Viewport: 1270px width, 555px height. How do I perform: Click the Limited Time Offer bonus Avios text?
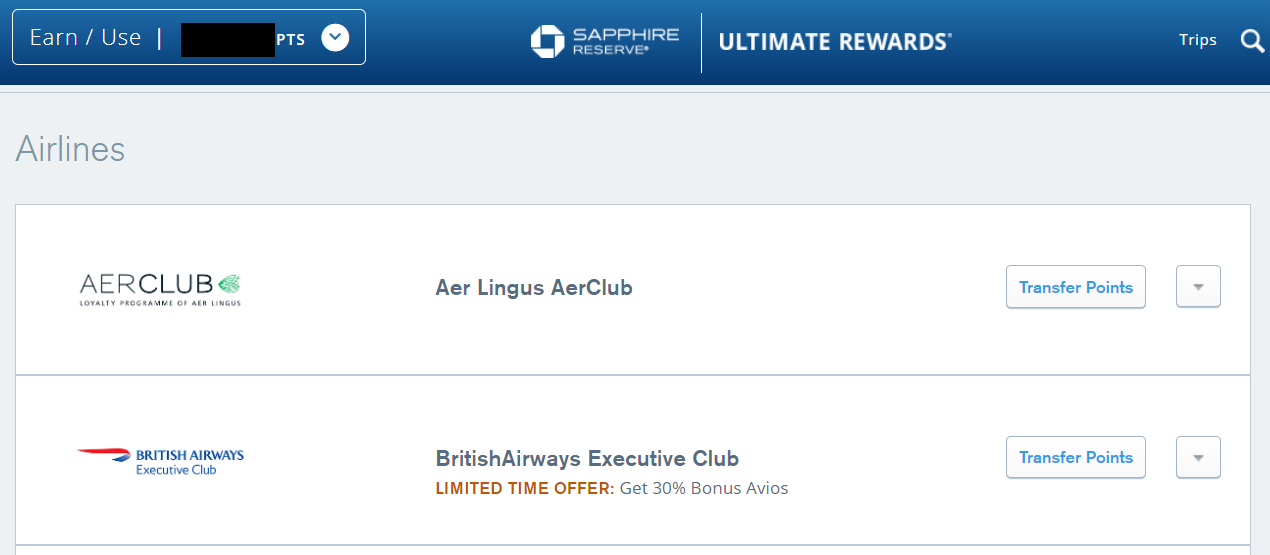coord(611,489)
